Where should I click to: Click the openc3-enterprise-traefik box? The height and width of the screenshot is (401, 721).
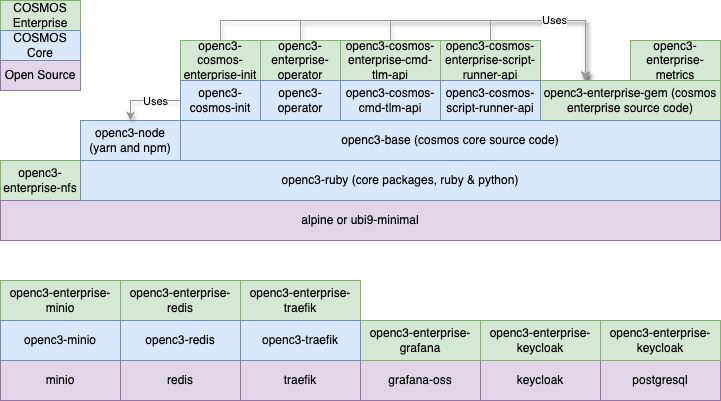point(300,300)
